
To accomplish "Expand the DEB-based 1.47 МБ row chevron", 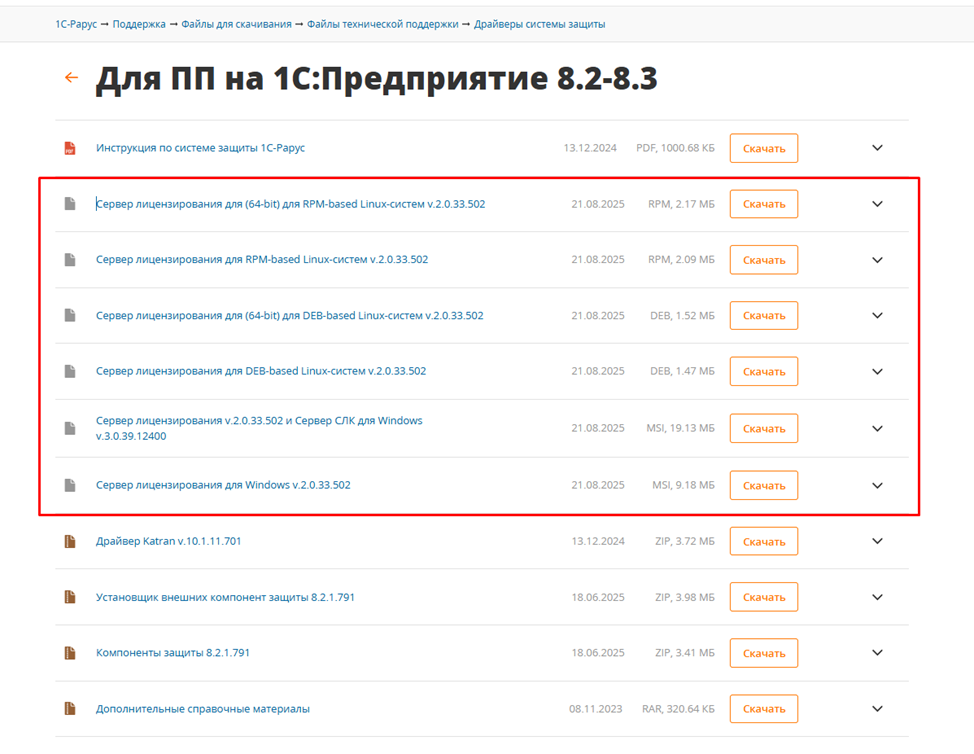I will [877, 371].
